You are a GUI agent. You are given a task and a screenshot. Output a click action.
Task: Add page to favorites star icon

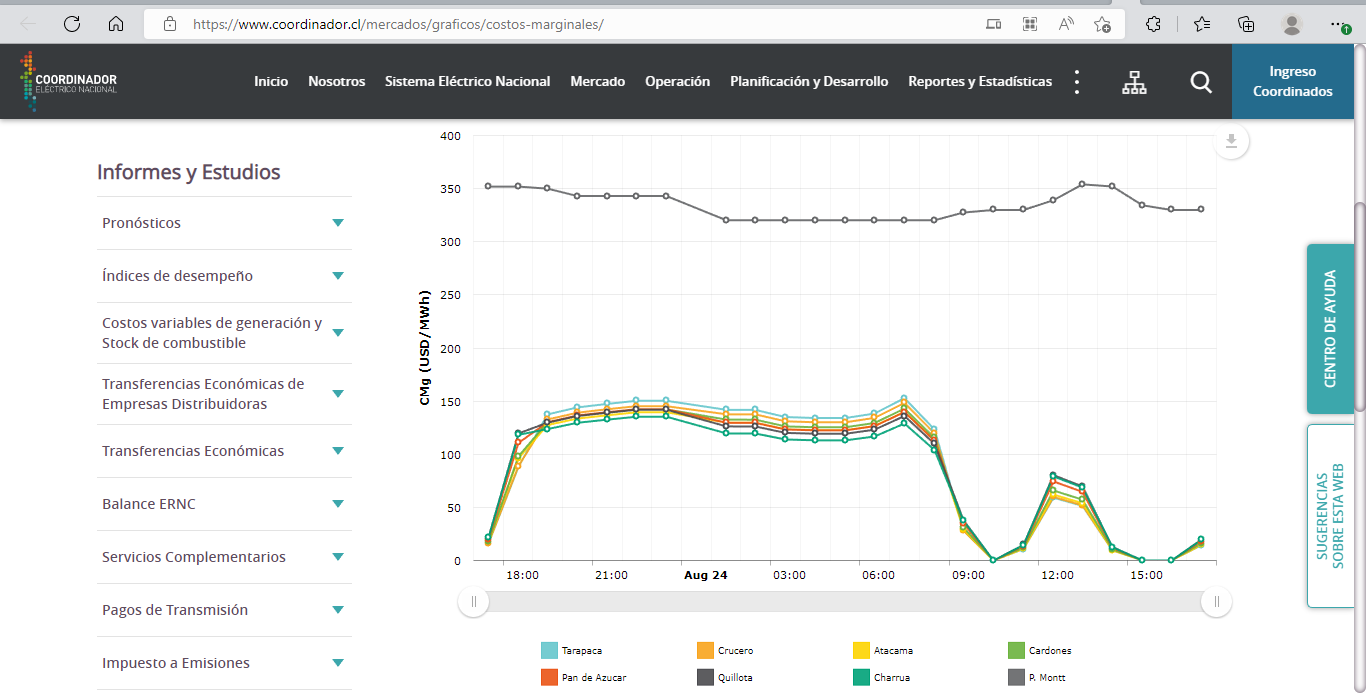(x=1102, y=24)
